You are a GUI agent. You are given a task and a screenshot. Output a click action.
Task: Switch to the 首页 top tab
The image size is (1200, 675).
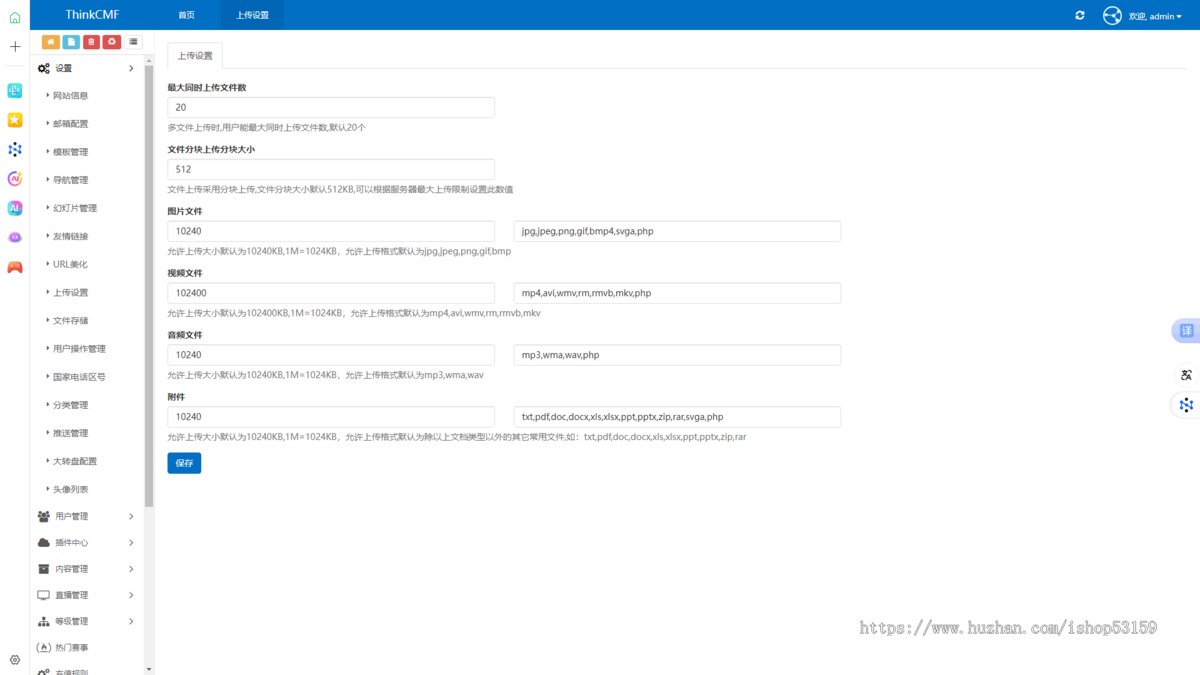tap(187, 16)
